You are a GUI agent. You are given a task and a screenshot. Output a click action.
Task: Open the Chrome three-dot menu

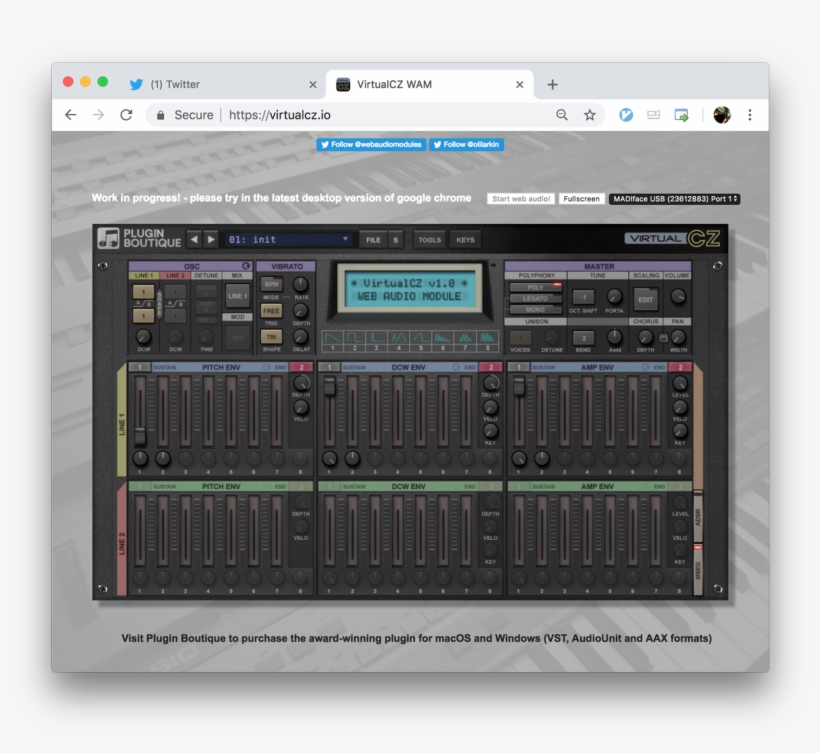(x=749, y=115)
